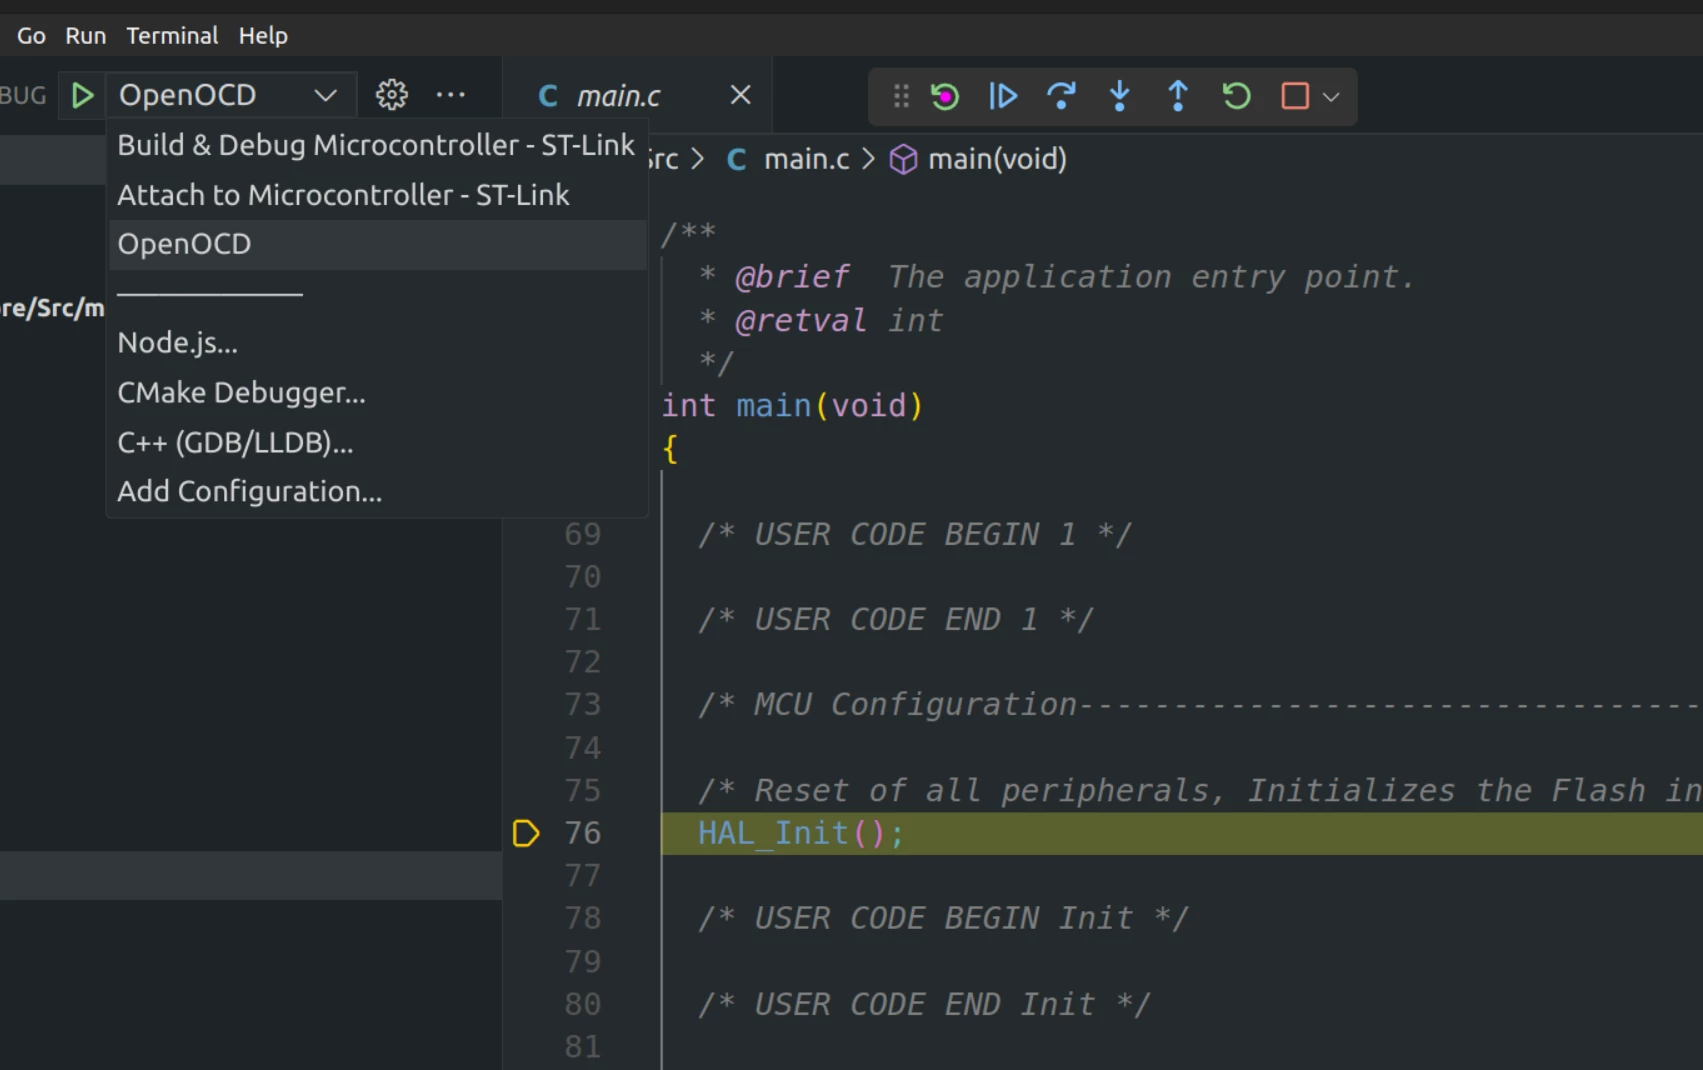Click the current-line debug arrow at line 76
The height and width of the screenshot is (1070, 1703).
[526, 833]
